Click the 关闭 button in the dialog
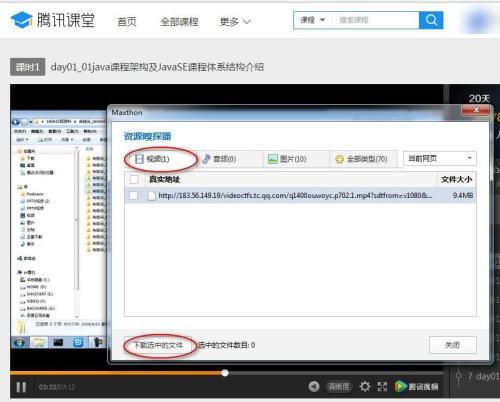The width and height of the screenshot is (500, 402). [x=453, y=345]
